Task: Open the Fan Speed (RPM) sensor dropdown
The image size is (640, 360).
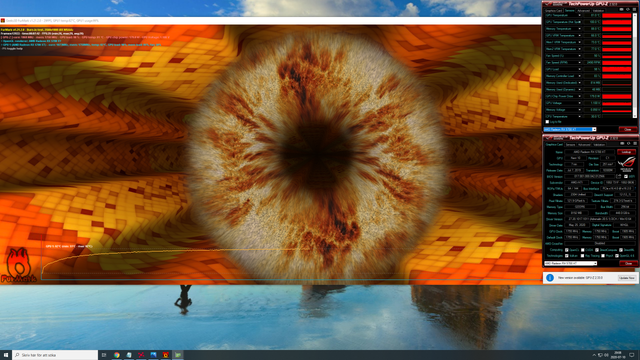Action: [579, 62]
